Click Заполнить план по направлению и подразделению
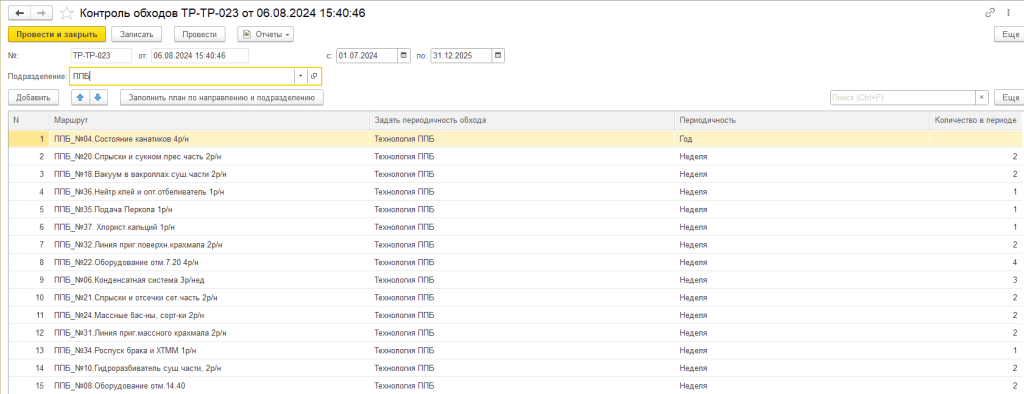Screen dimensions: 1024x394 (x=221, y=97)
